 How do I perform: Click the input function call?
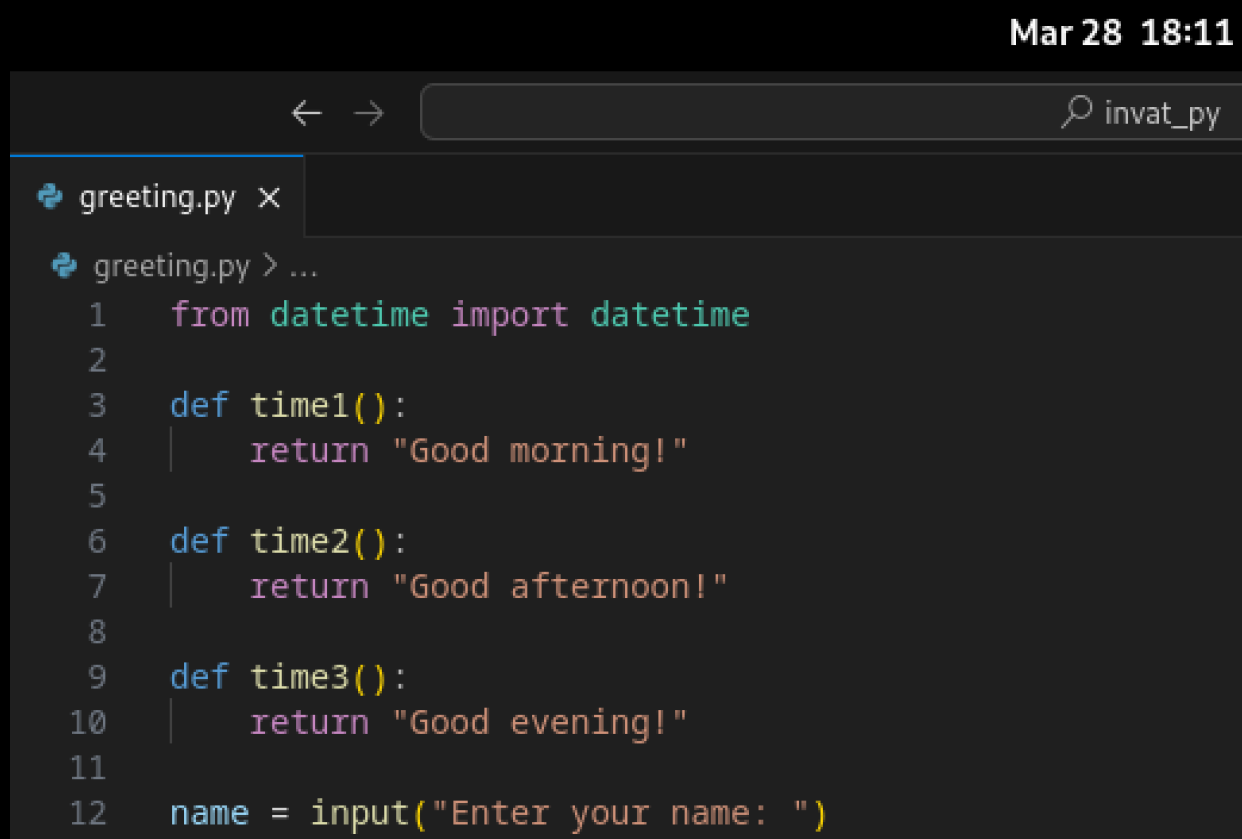(x=360, y=812)
